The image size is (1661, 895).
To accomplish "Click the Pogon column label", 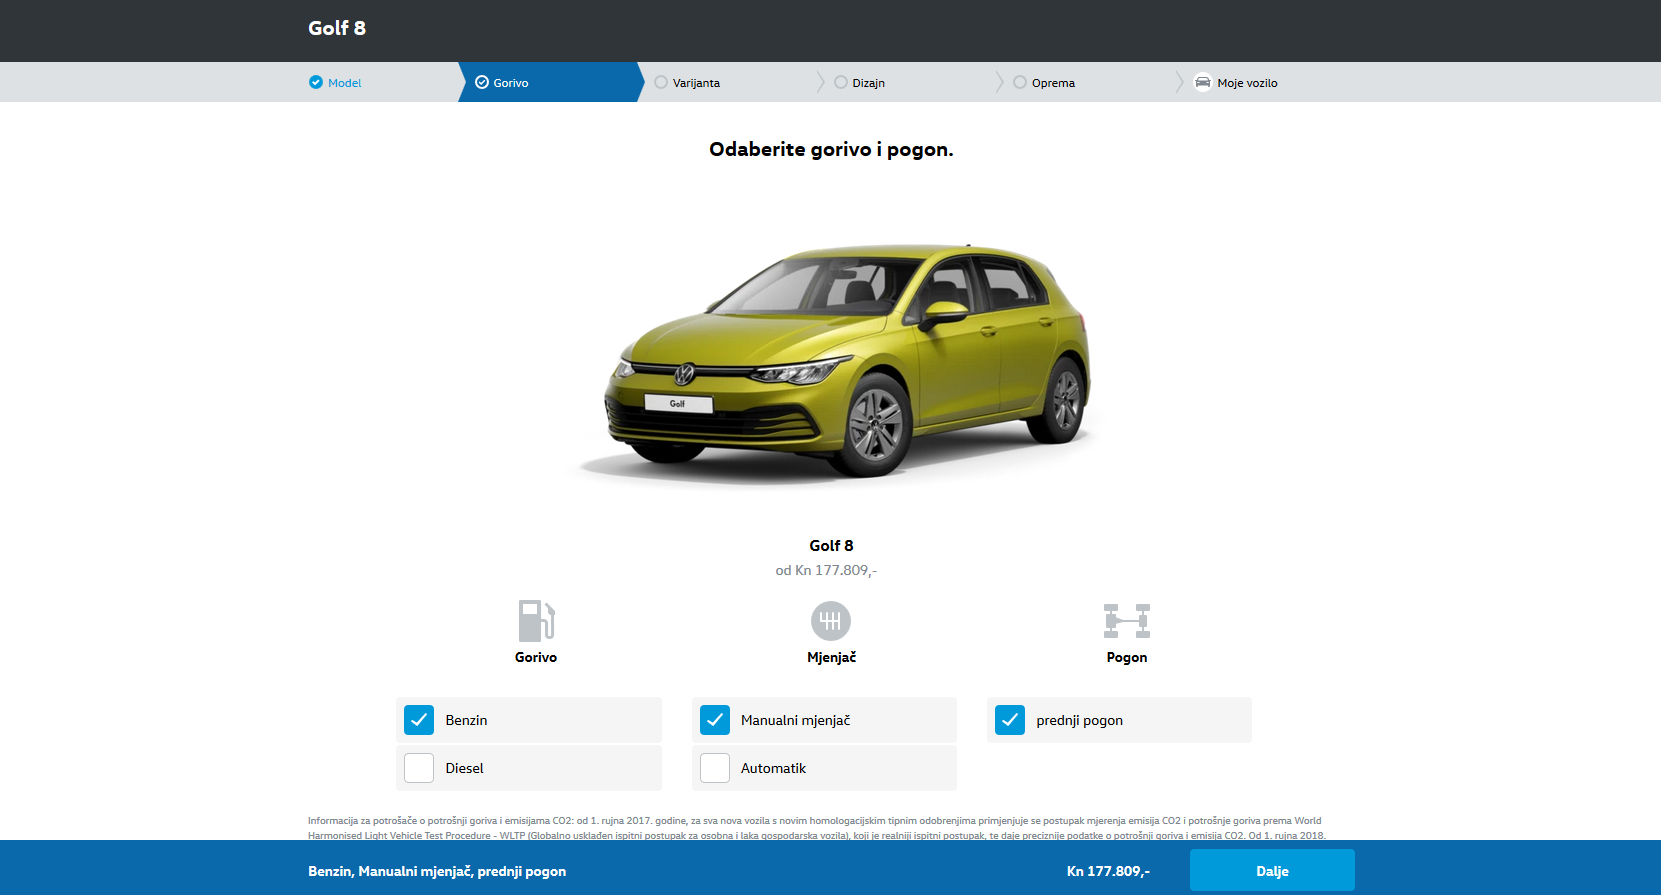I will (x=1127, y=657).
